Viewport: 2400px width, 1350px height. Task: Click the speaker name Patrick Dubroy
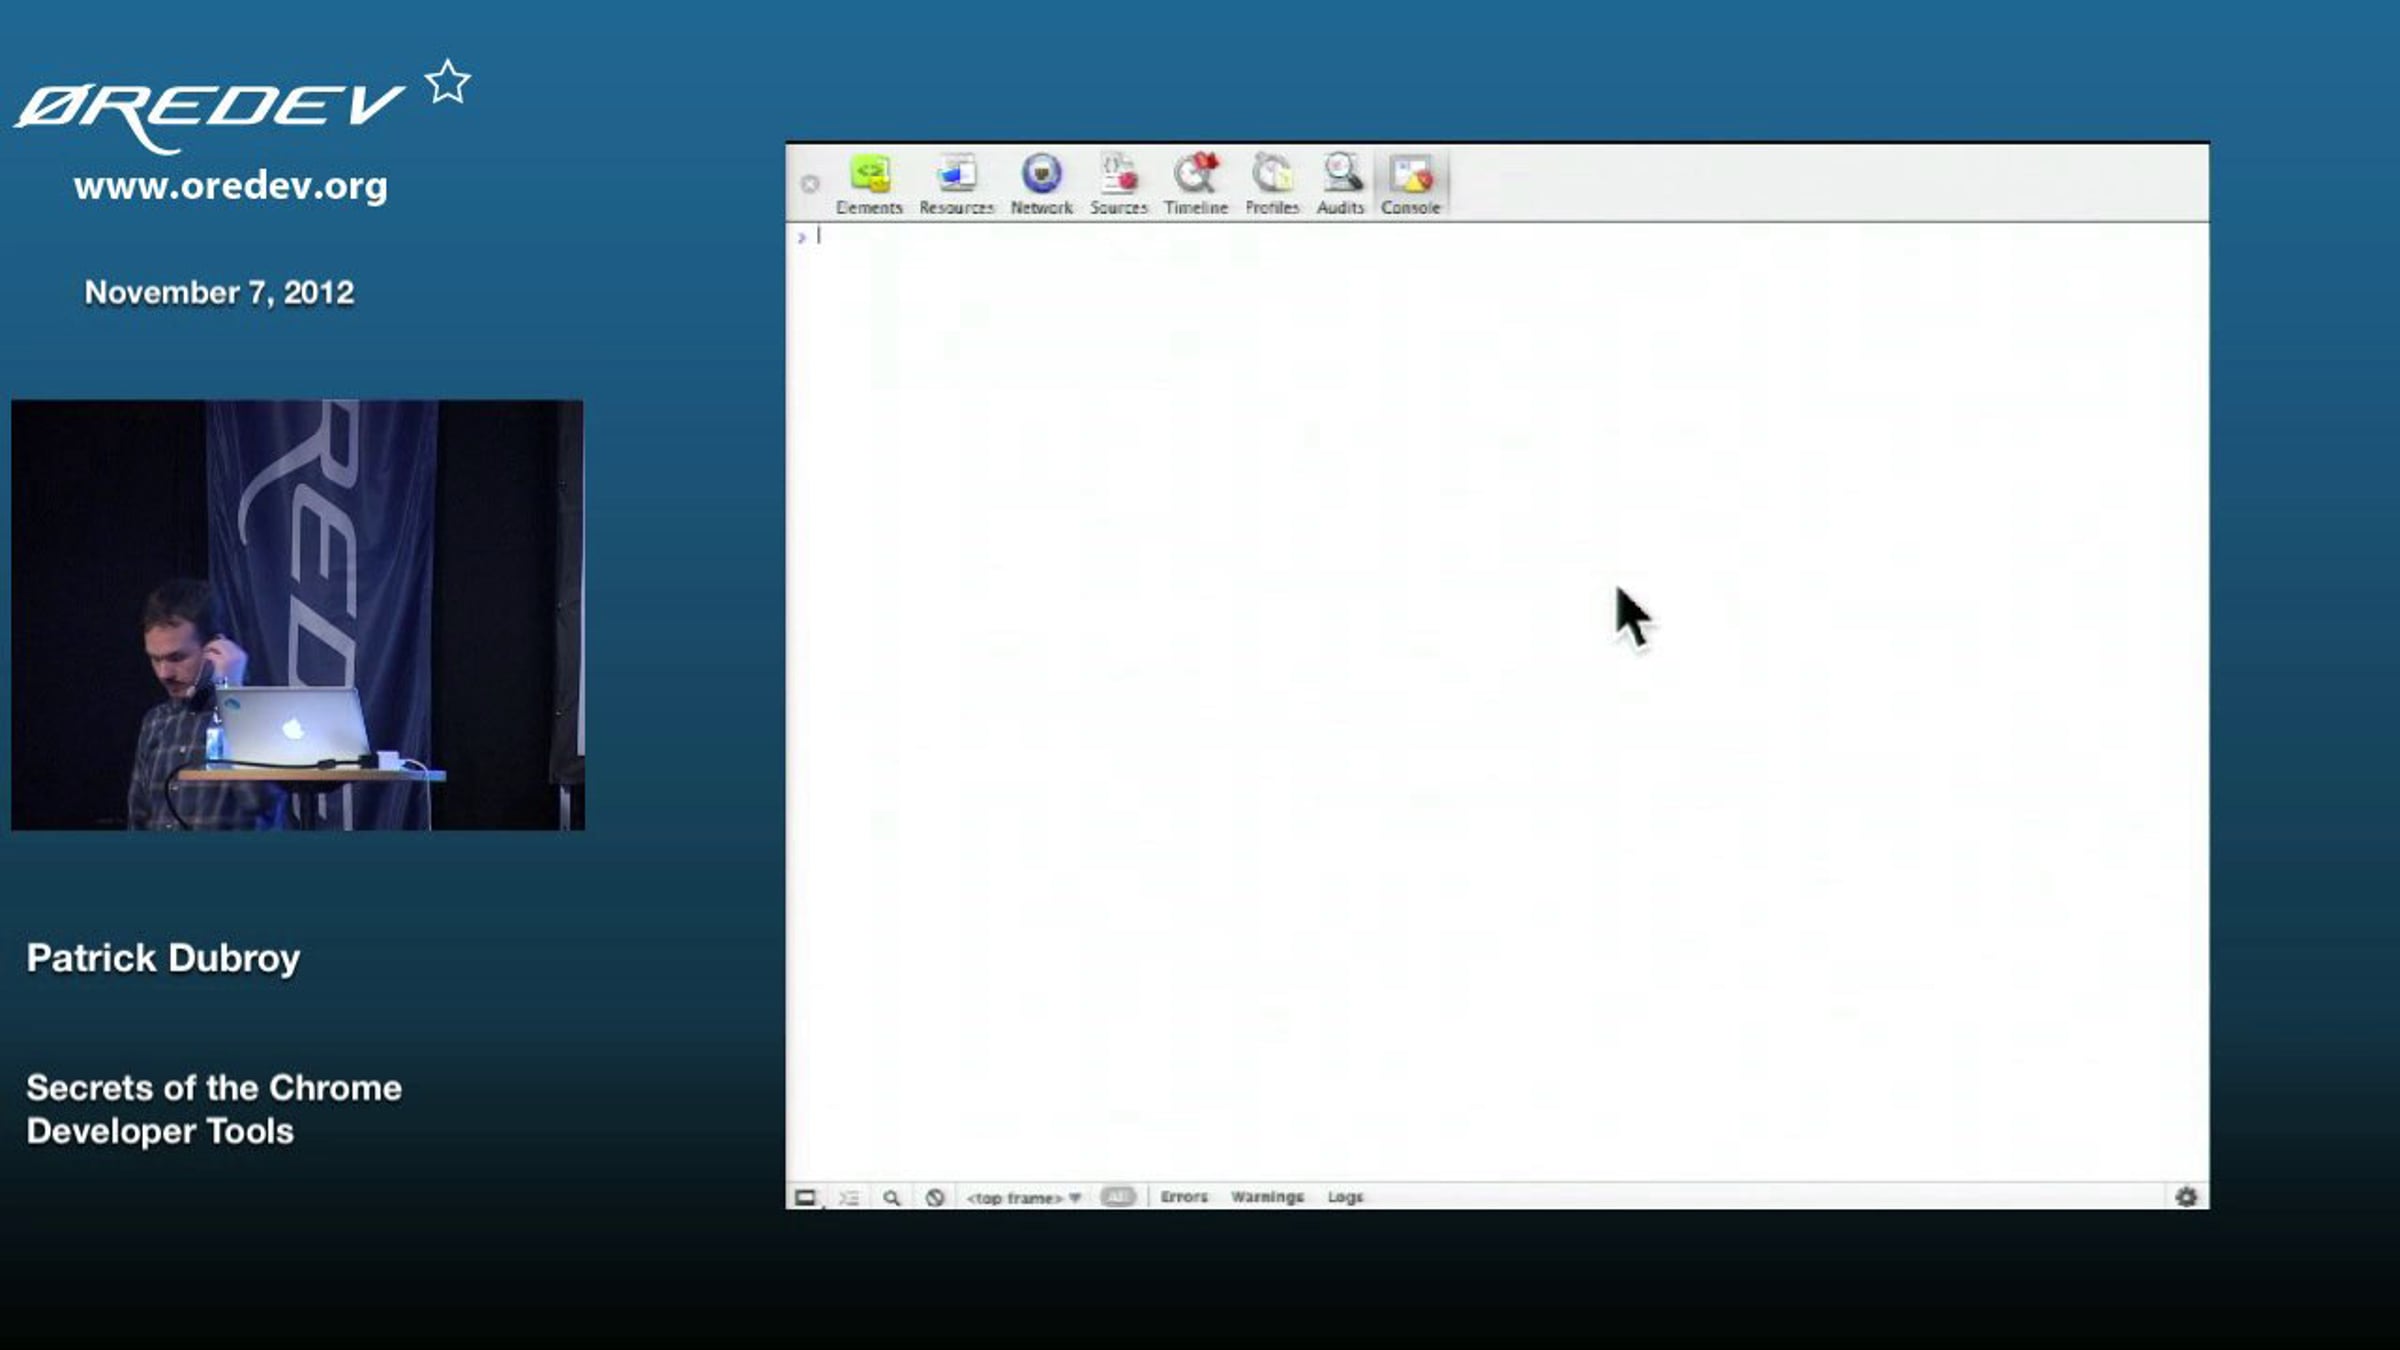163,958
